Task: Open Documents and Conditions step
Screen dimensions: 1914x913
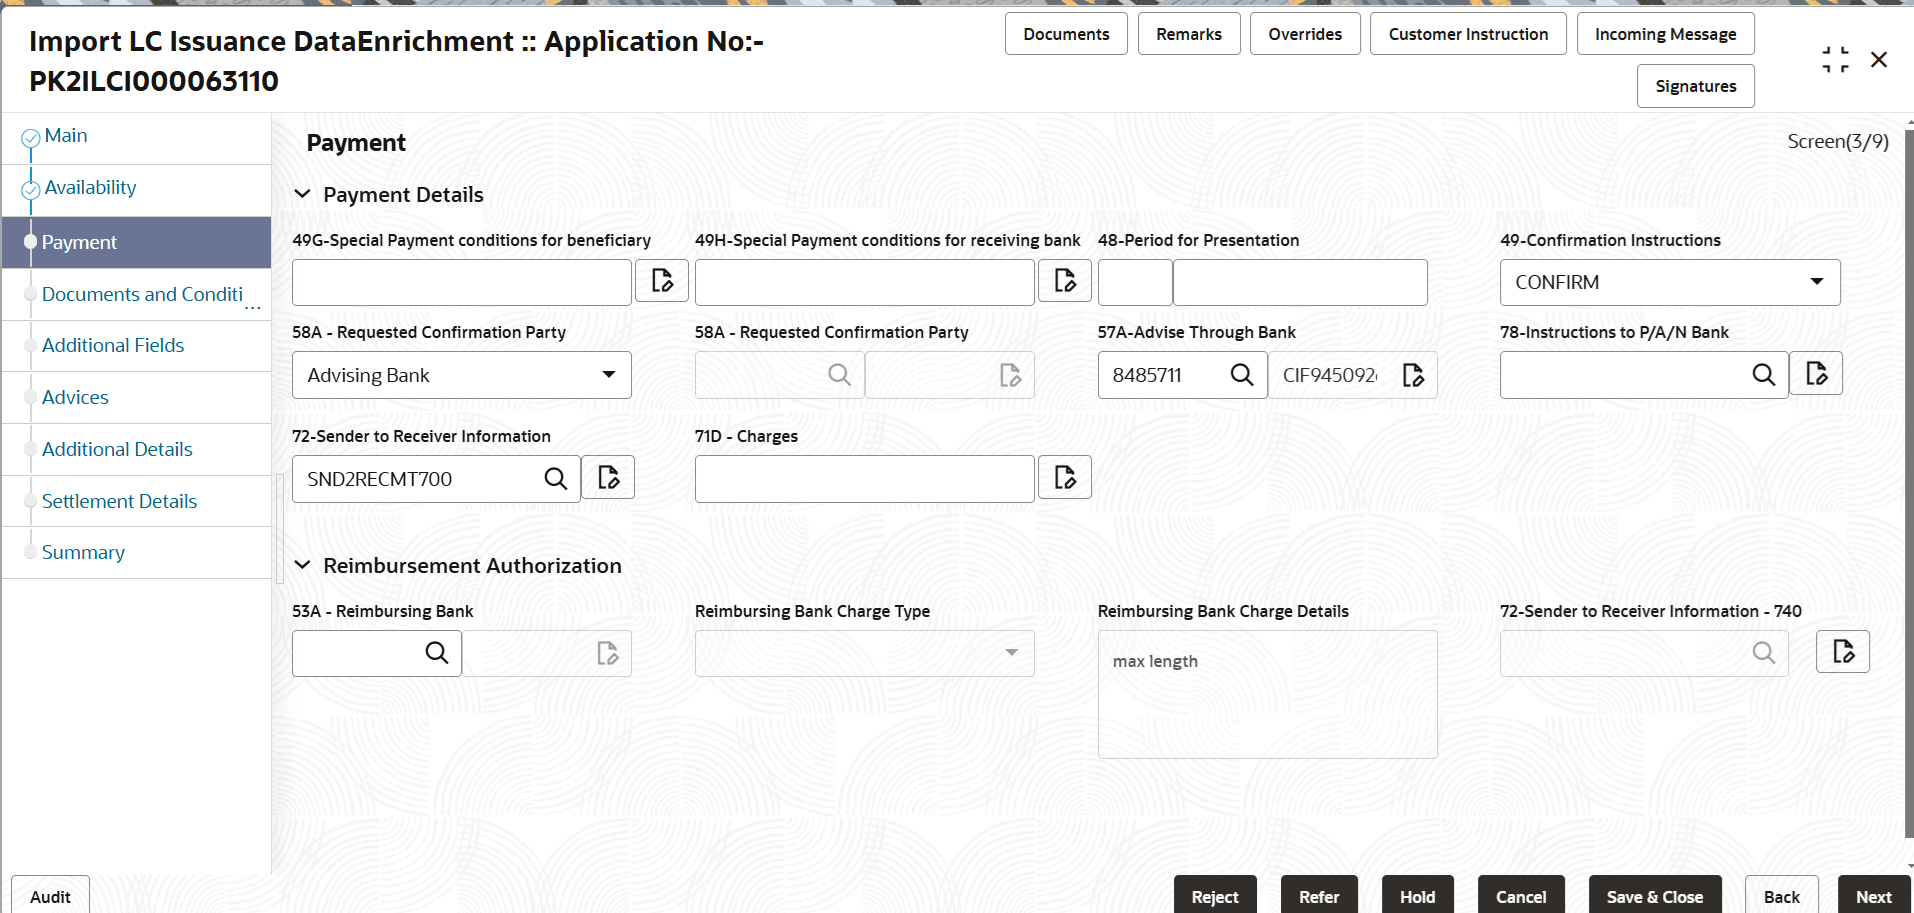Action: 142,294
